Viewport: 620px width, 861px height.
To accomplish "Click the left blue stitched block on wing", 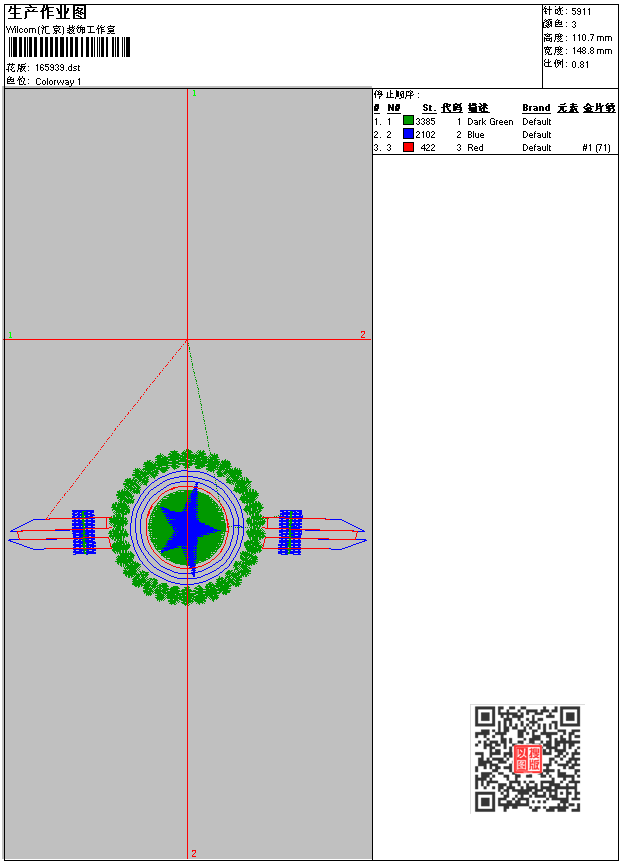I will (83, 532).
